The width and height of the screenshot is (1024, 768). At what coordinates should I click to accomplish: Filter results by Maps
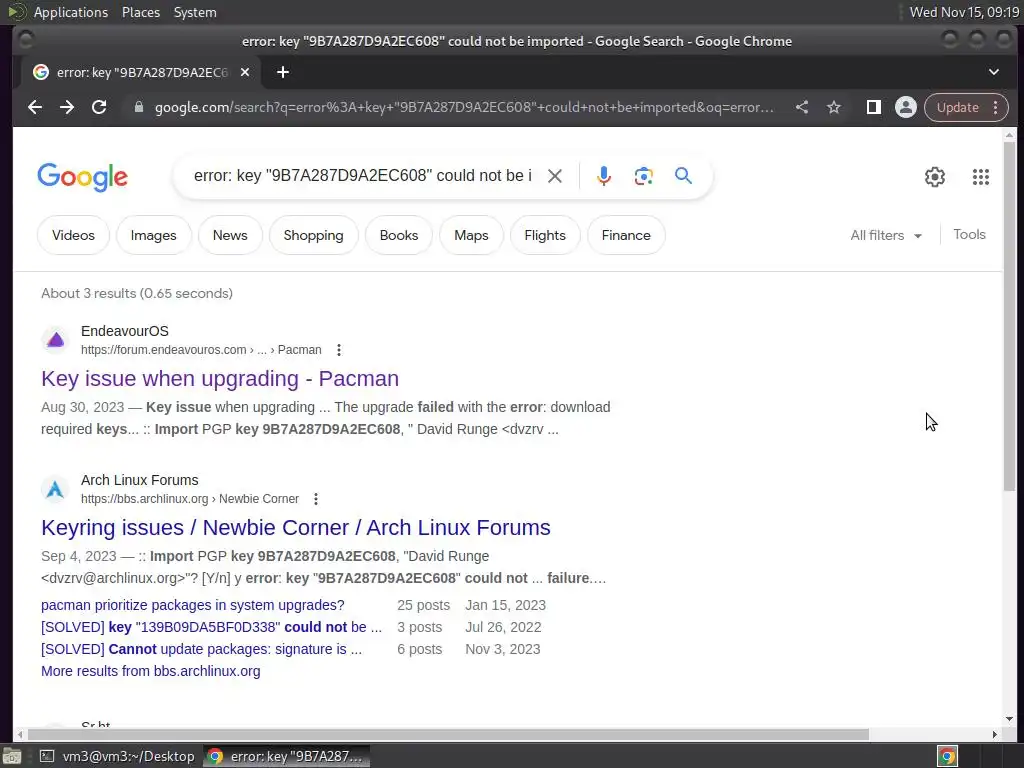point(472,235)
